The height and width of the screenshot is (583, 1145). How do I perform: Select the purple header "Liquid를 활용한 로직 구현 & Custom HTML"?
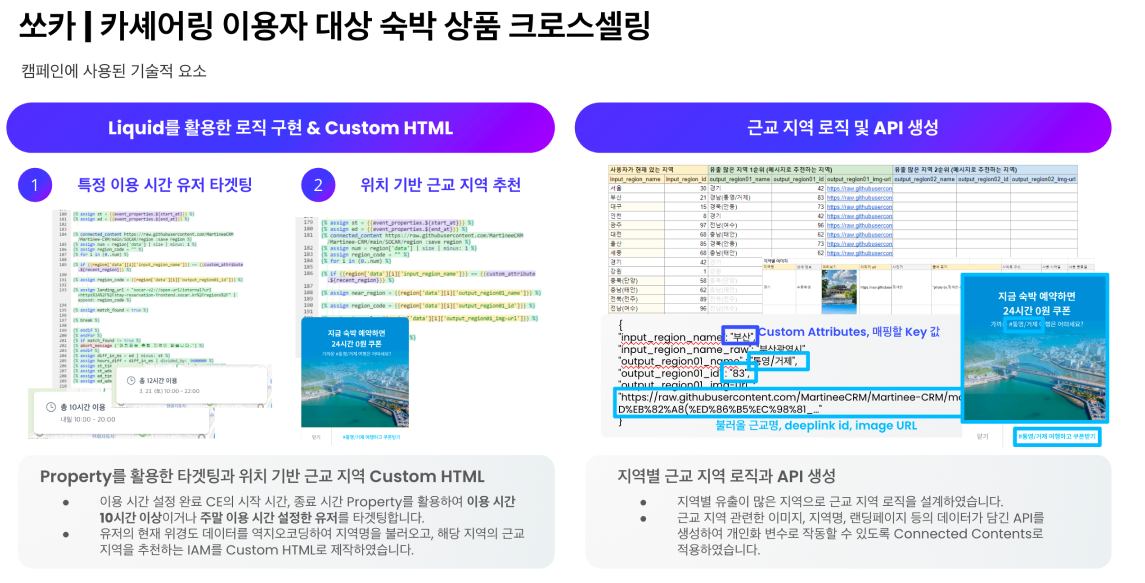coord(281,128)
